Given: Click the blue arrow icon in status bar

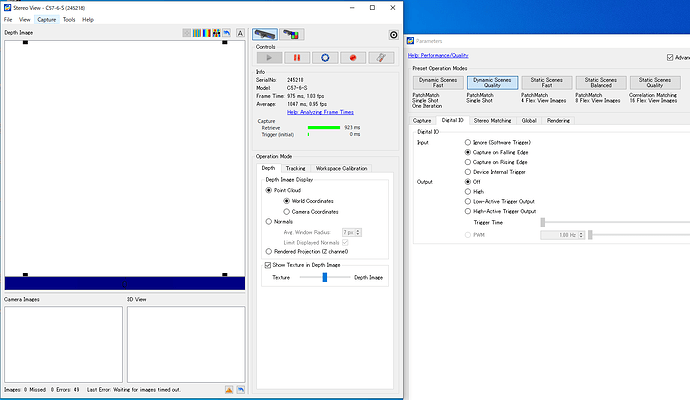Looking at the screenshot, I should 241,390.
